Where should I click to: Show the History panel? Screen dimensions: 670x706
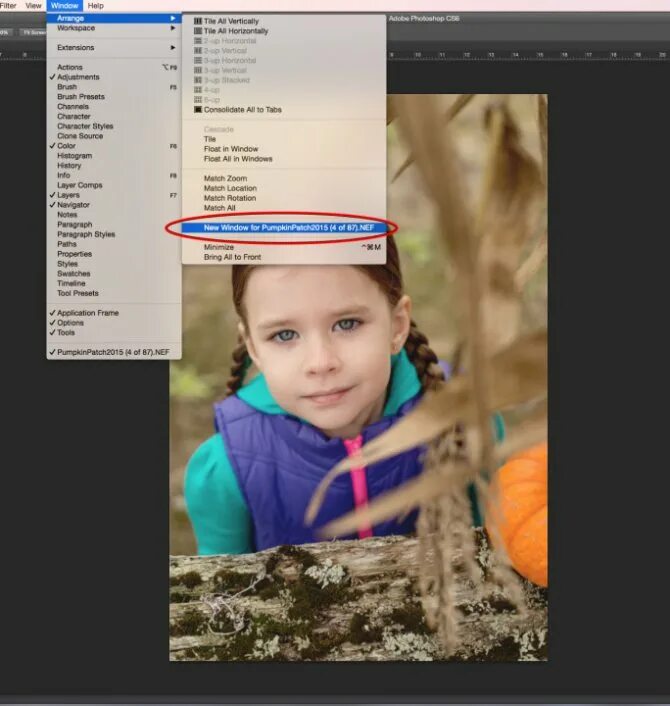tap(114, 166)
